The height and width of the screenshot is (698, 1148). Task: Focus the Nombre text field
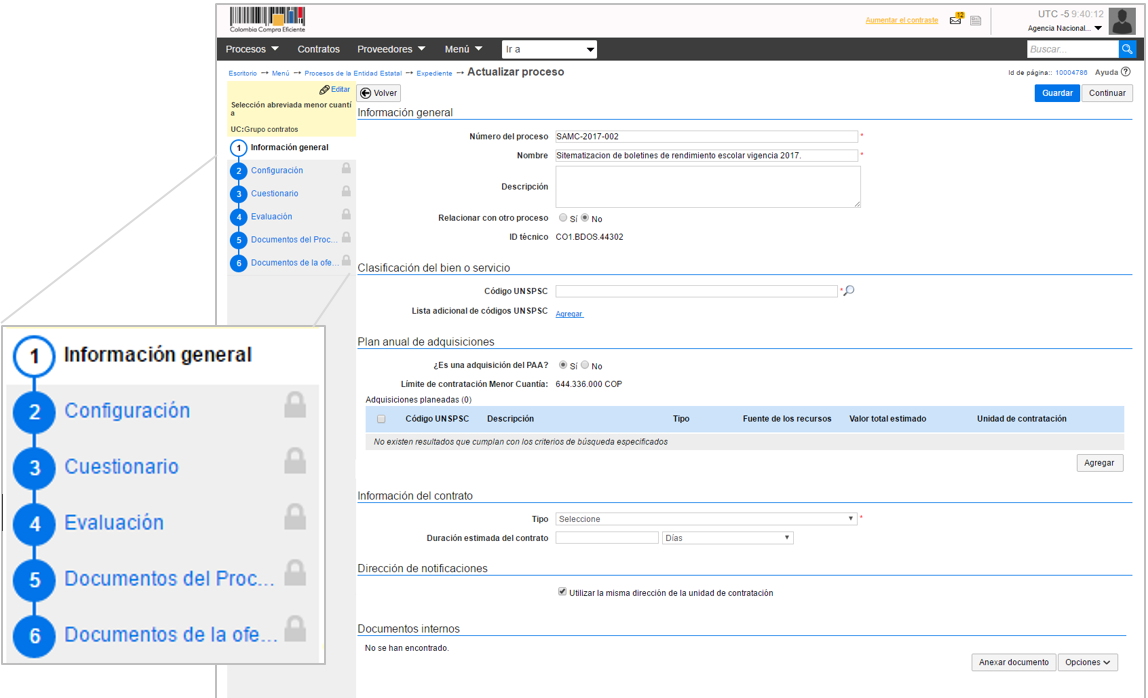pos(707,155)
